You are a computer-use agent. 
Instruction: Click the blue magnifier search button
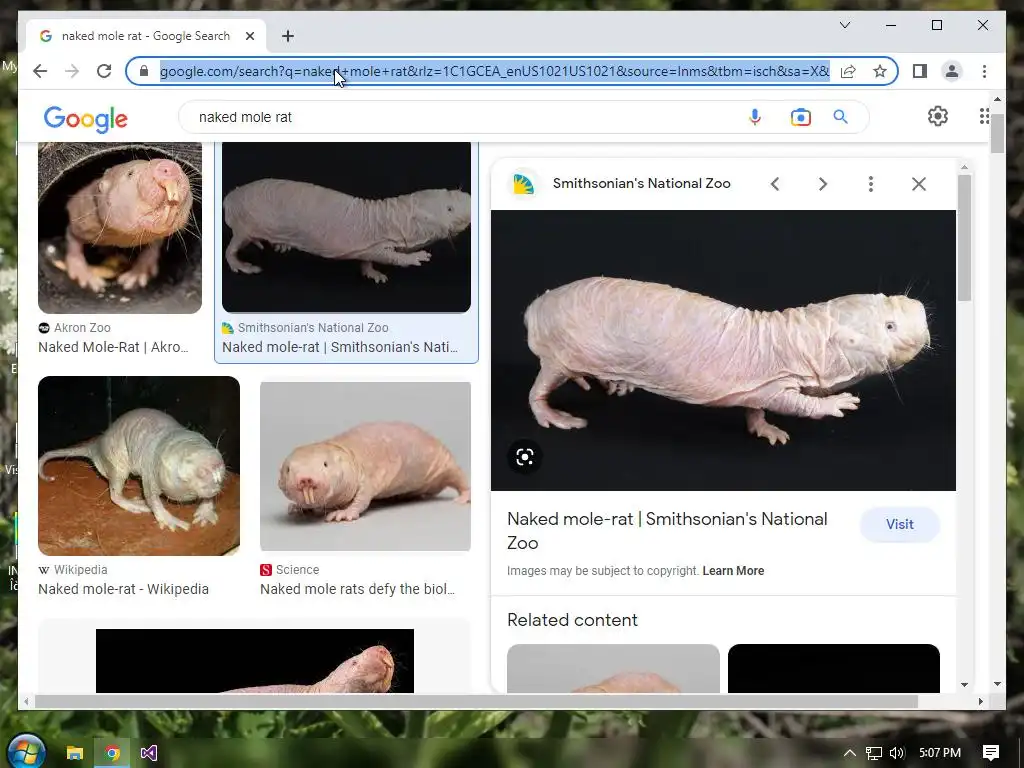[x=840, y=117]
